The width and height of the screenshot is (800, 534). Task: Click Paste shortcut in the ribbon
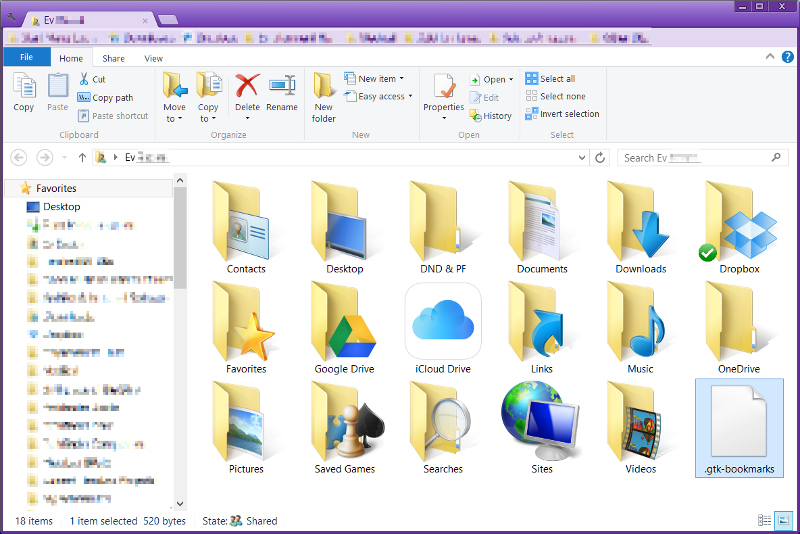(113, 116)
